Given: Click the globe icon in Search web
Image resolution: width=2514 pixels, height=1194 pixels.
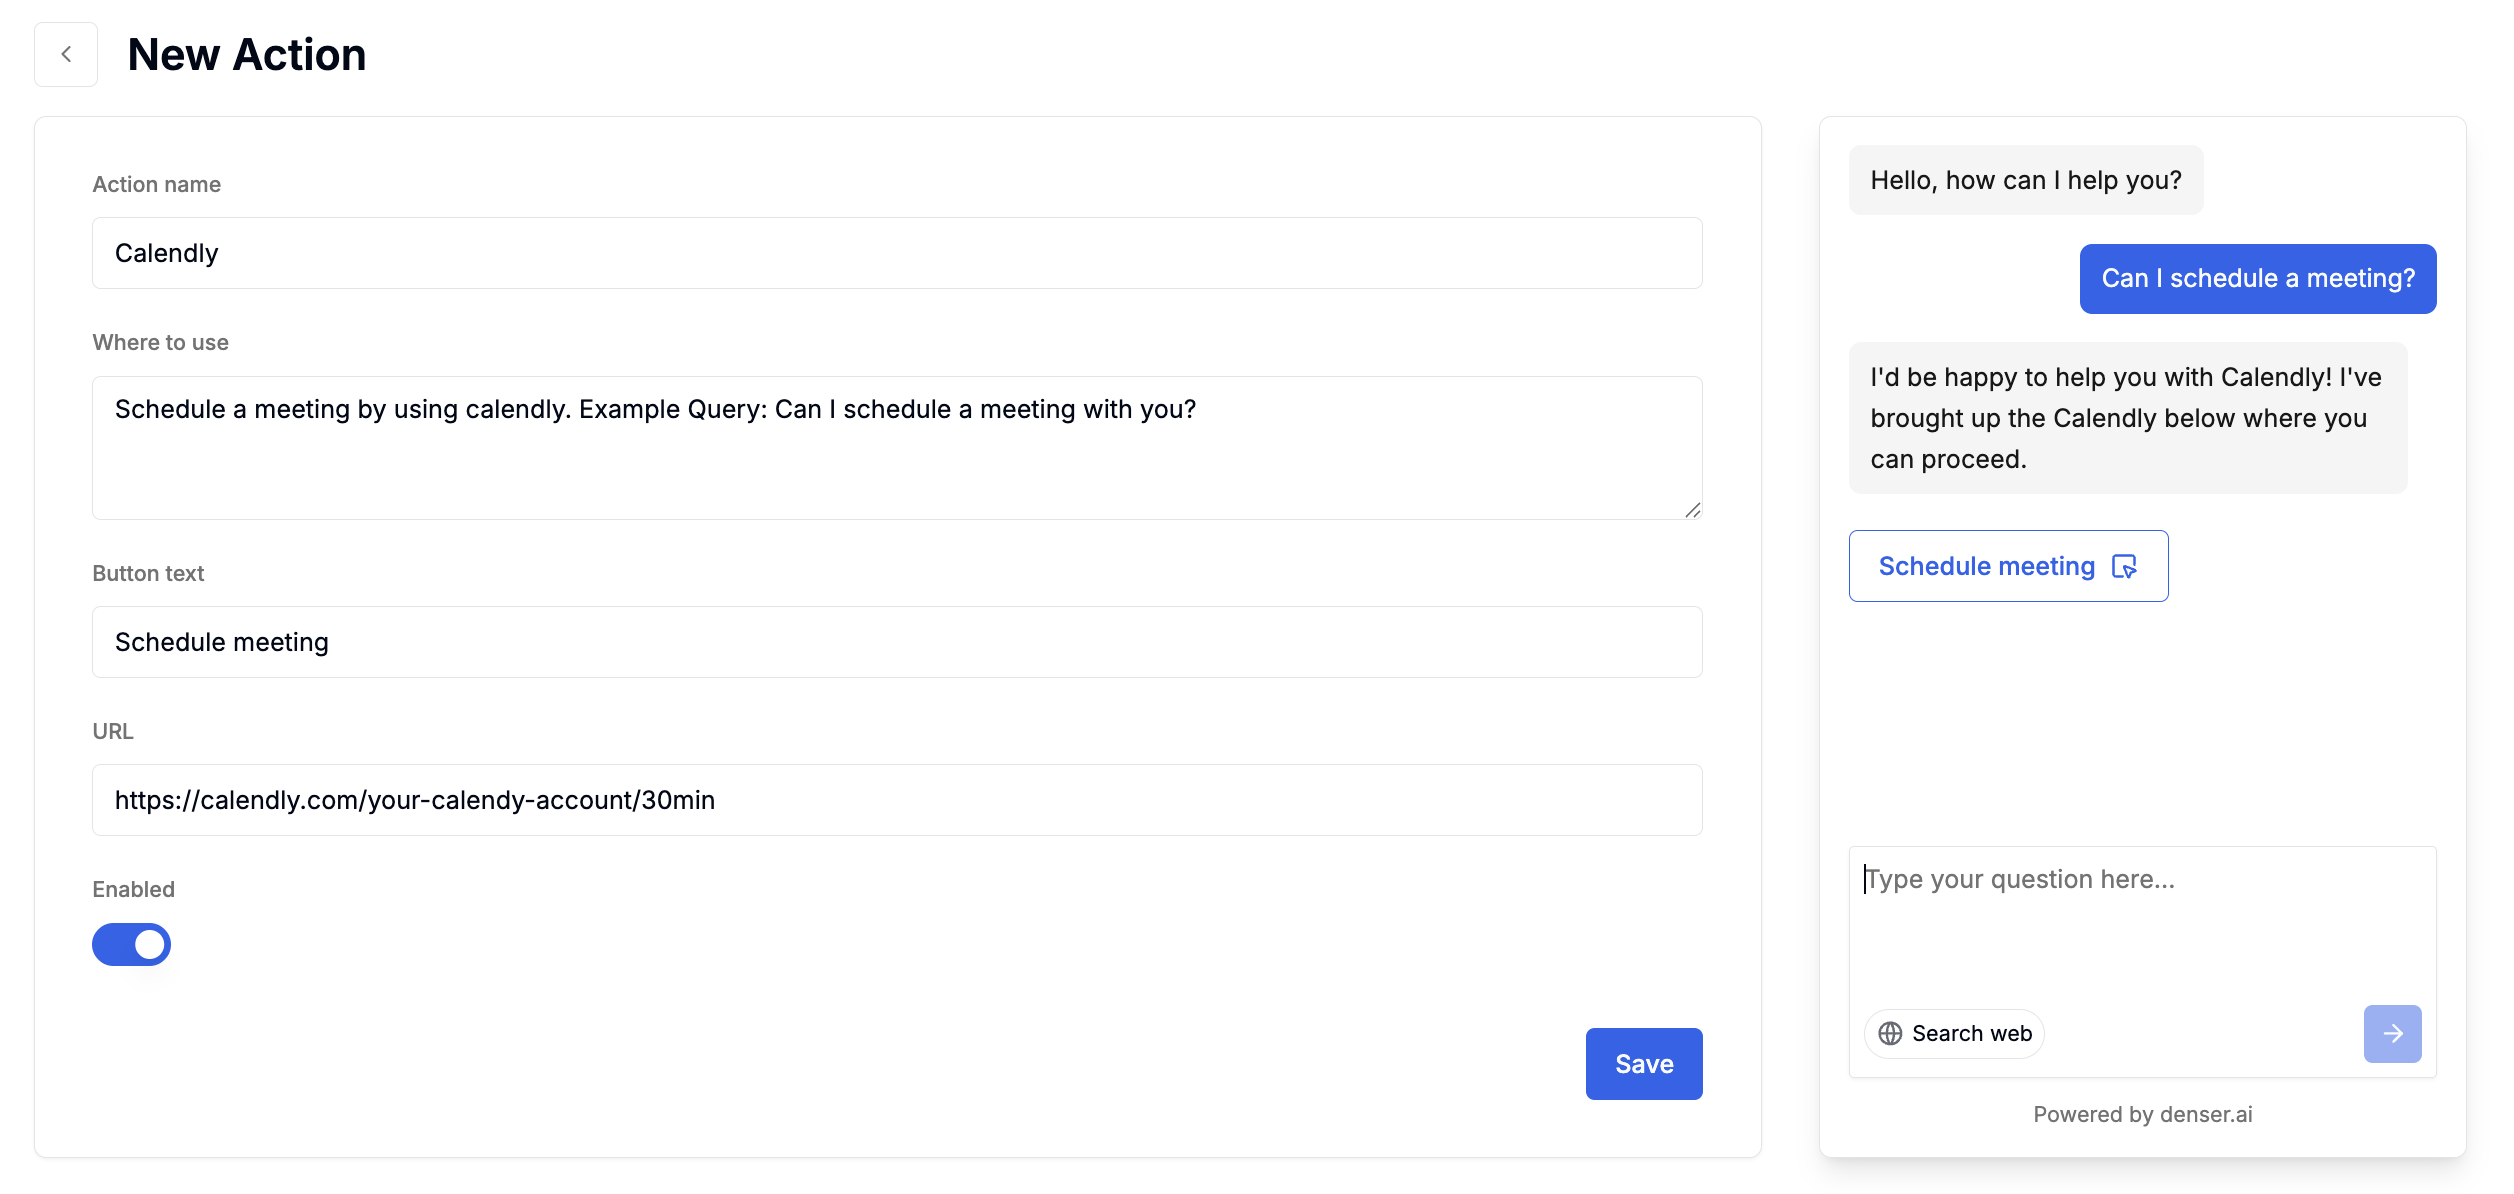Looking at the screenshot, I should [1890, 1033].
